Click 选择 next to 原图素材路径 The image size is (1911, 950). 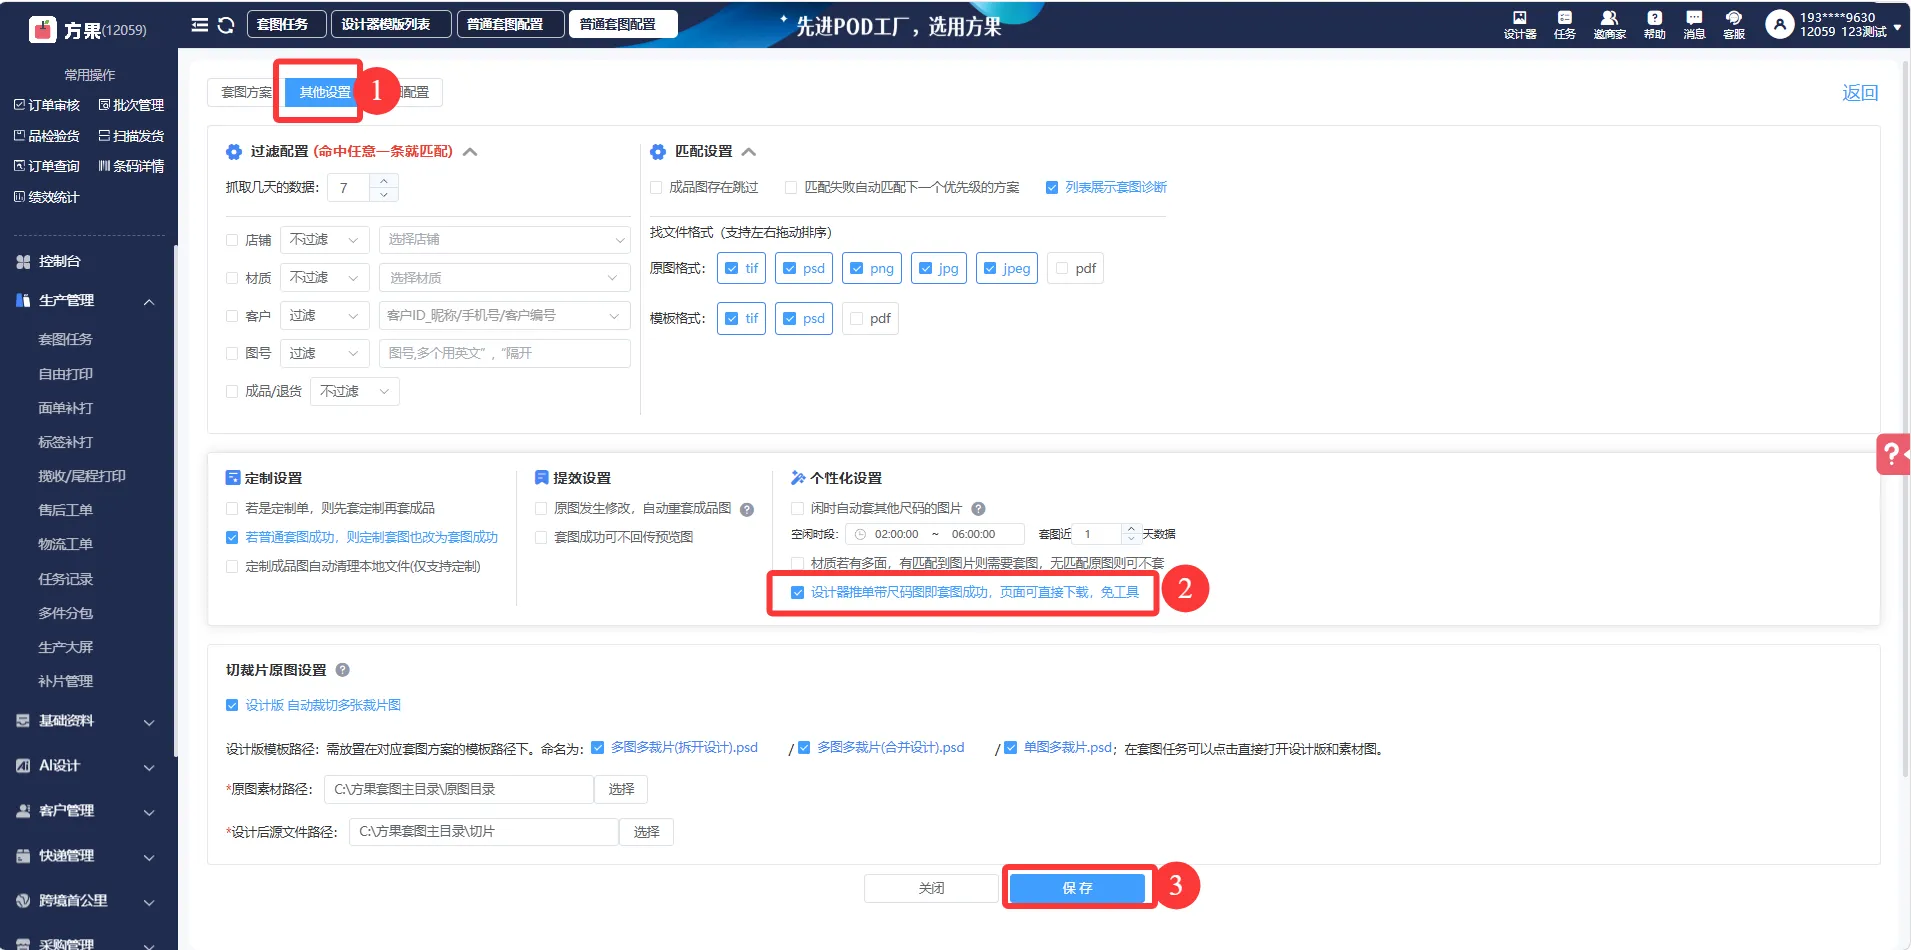coord(621,789)
